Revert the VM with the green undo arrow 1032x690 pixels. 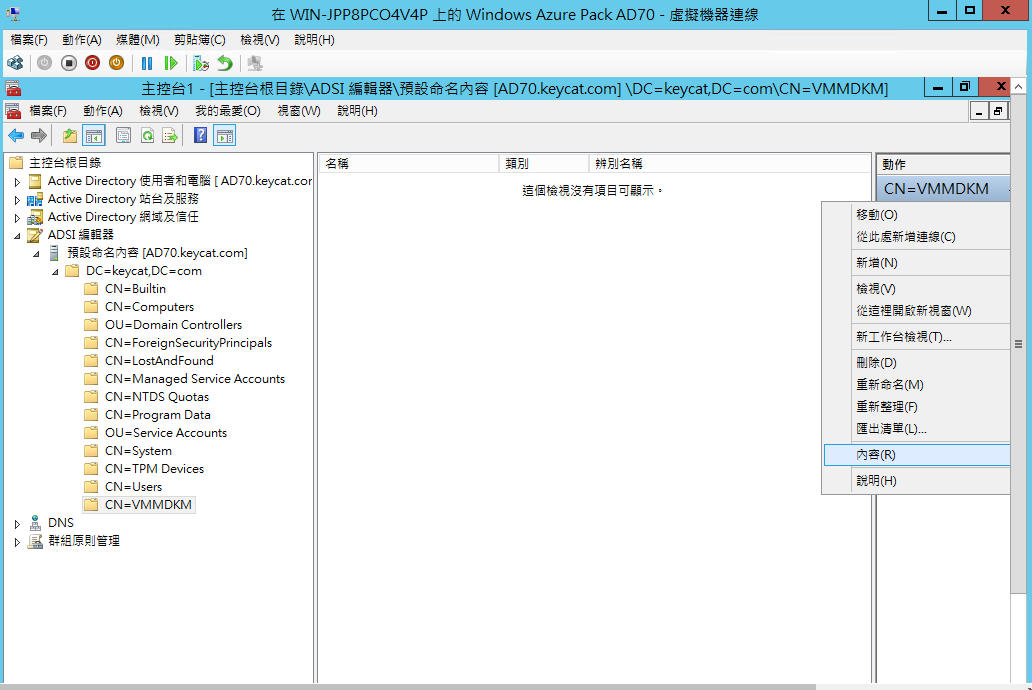(225, 63)
